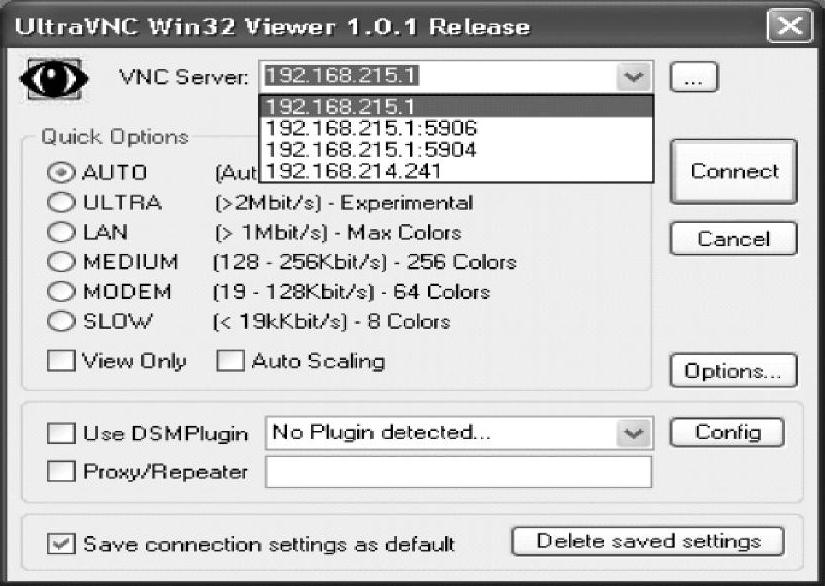Viewport: 825px width, 586px height.
Task: Select the MEDIUM quick option
Action: [61, 262]
